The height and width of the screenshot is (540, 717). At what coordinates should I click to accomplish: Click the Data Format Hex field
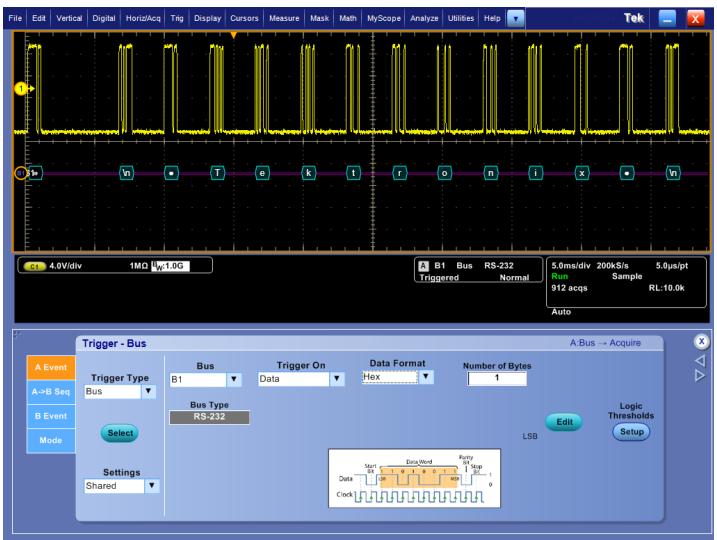[x=390, y=377]
